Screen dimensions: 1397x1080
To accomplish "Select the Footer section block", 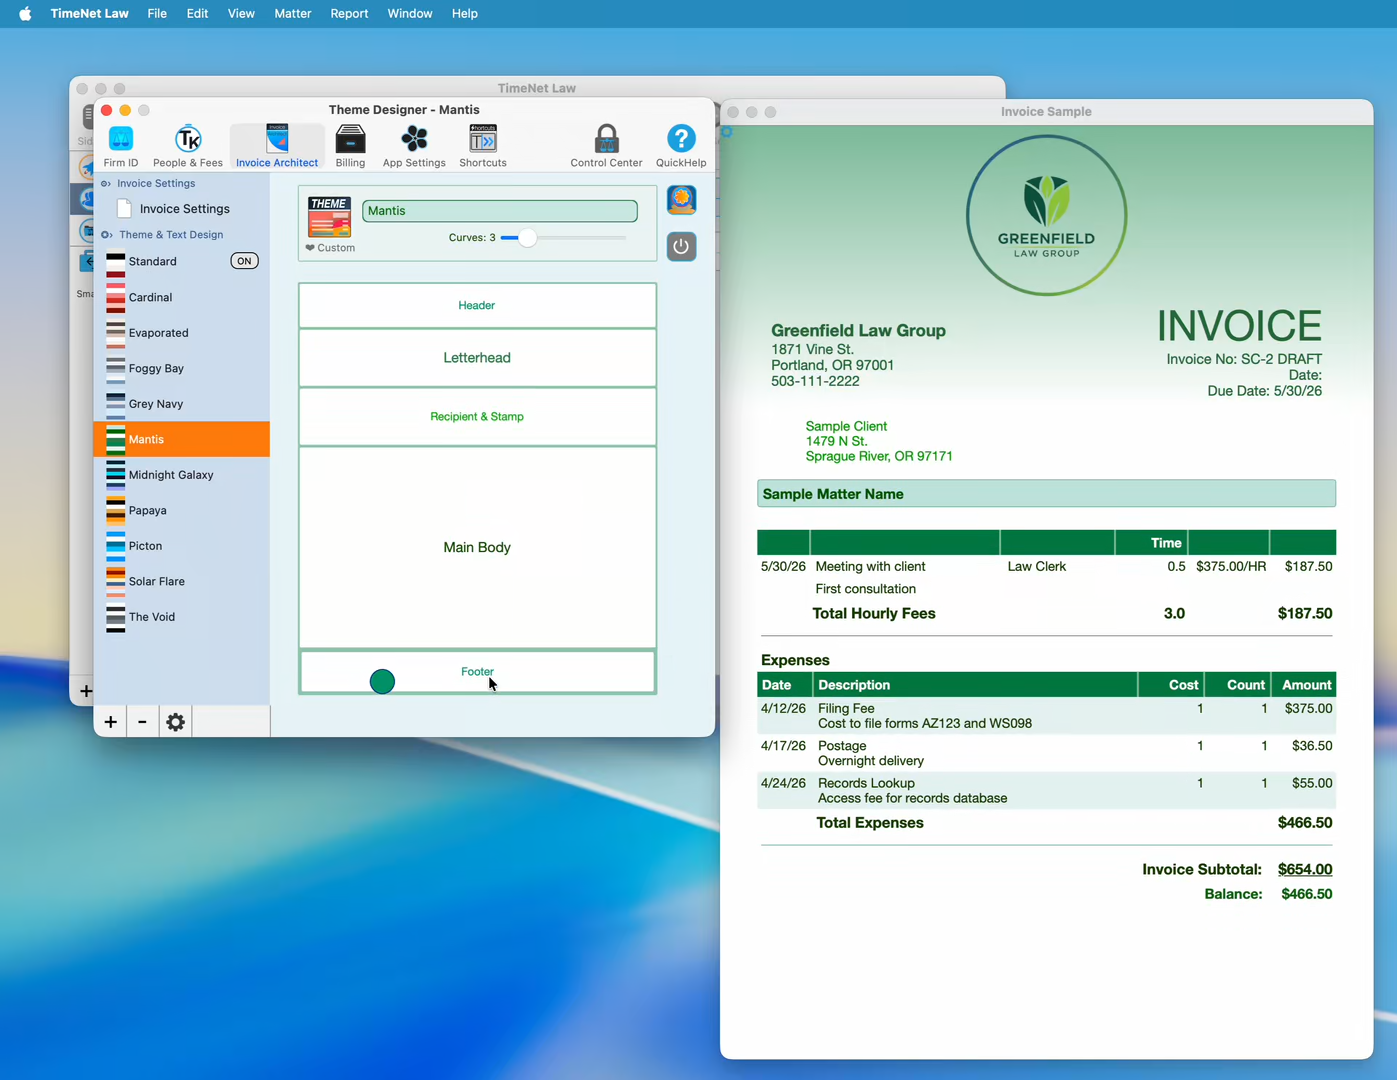I will tap(477, 672).
